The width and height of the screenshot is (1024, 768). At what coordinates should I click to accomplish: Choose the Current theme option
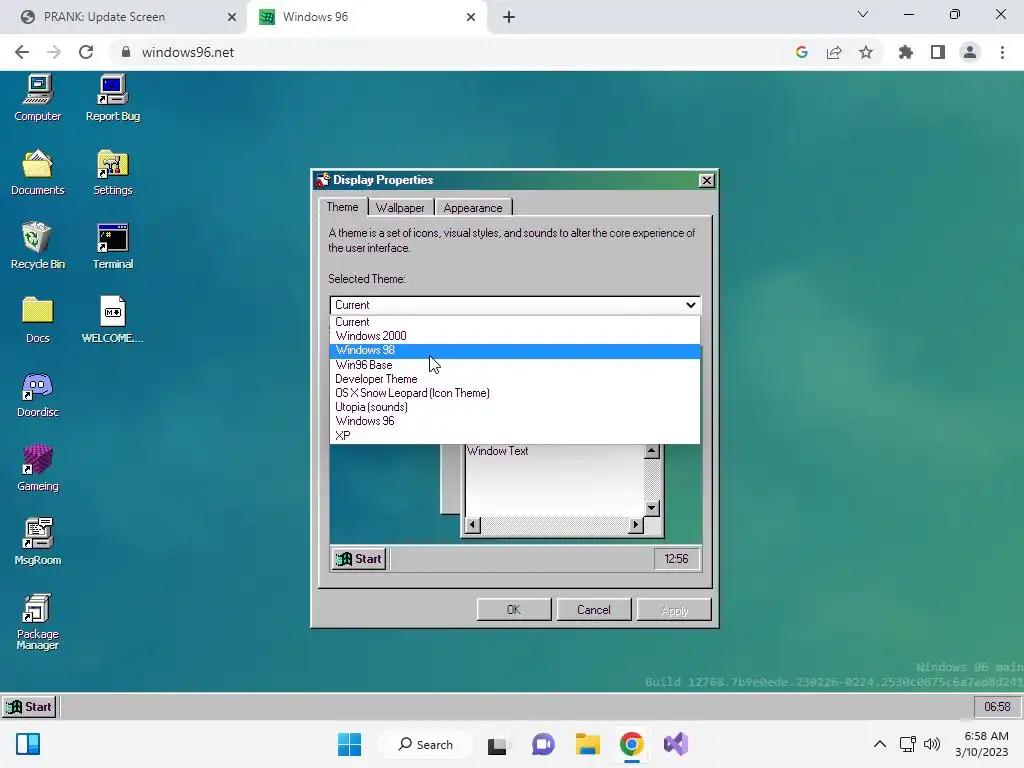pos(515,322)
